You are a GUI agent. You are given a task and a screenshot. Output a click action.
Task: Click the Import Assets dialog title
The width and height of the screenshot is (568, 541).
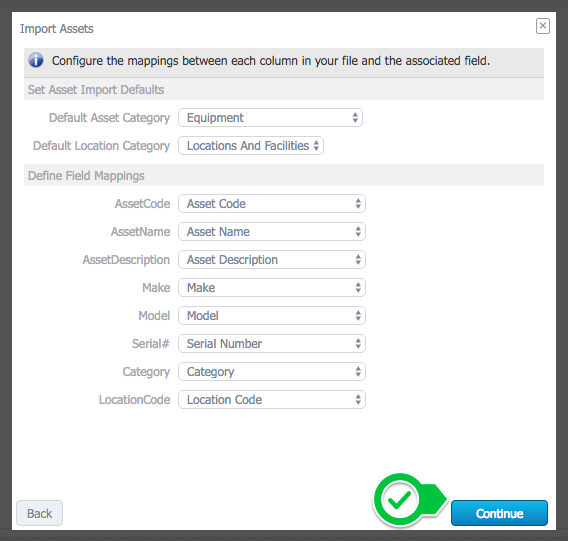click(57, 29)
